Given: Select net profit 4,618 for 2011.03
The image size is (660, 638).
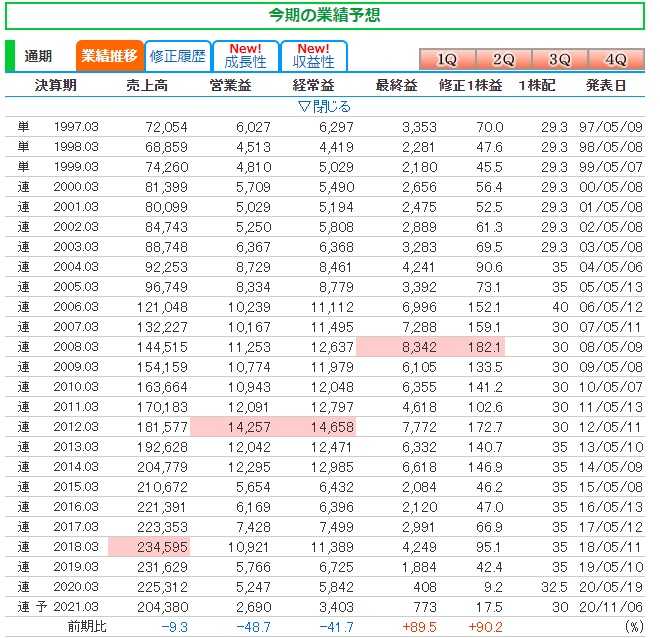Looking at the screenshot, I should tap(419, 407).
